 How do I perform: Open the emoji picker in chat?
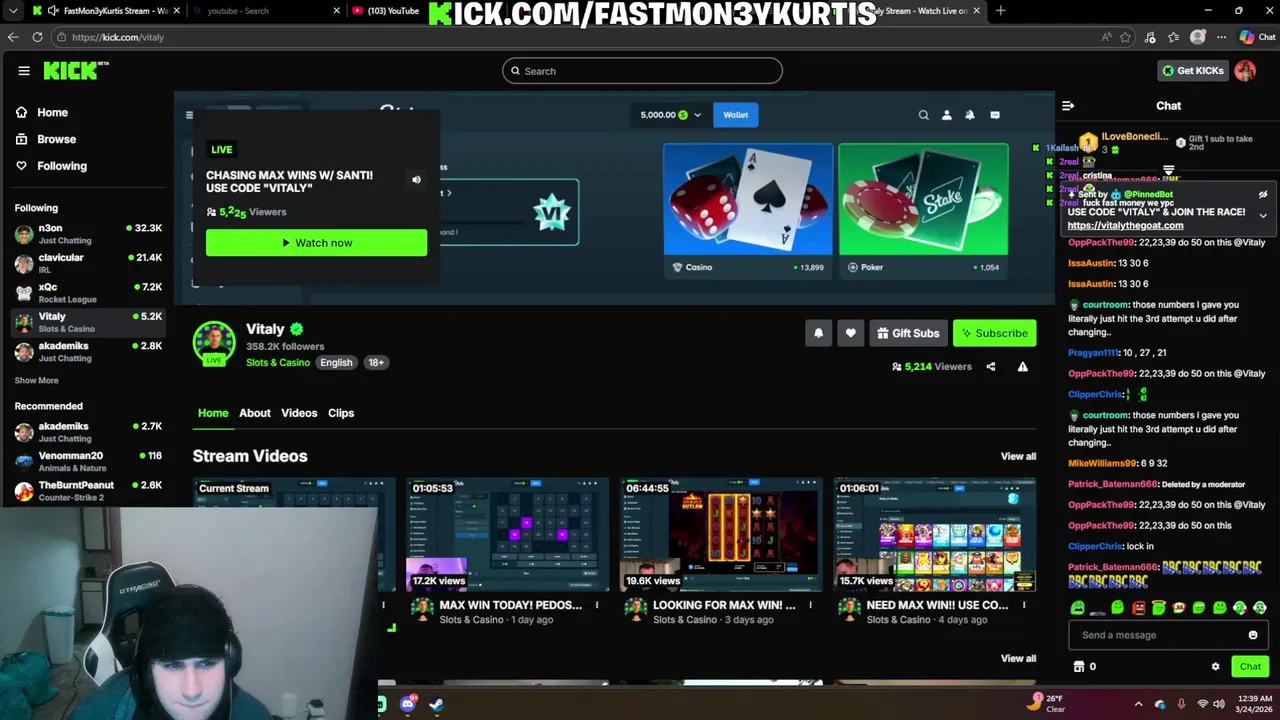click(x=1253, y=635)
